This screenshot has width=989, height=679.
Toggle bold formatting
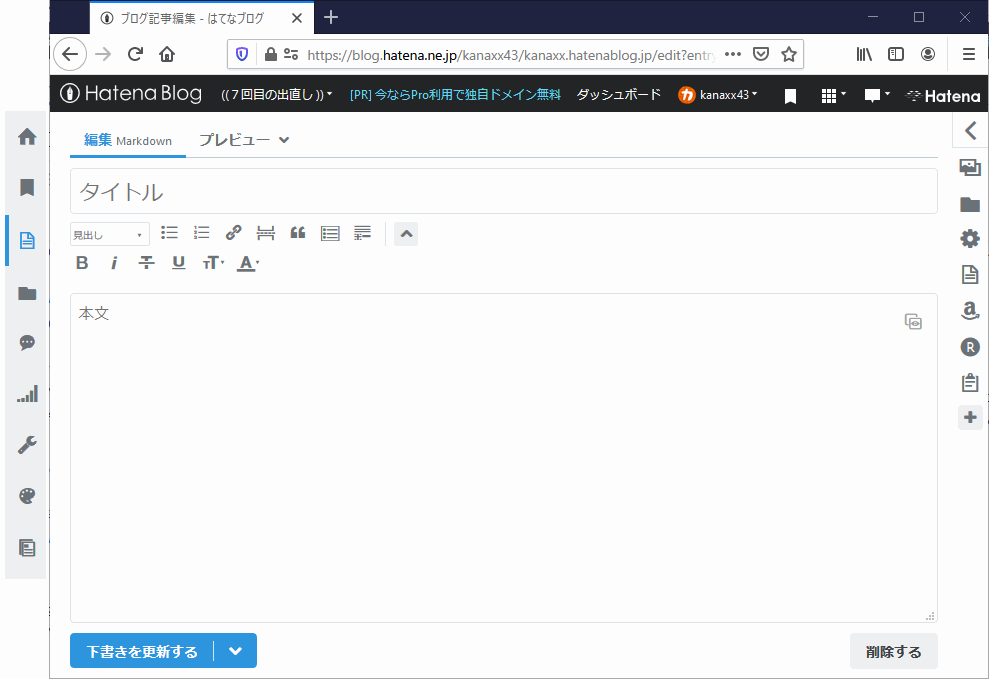point(82,262)
